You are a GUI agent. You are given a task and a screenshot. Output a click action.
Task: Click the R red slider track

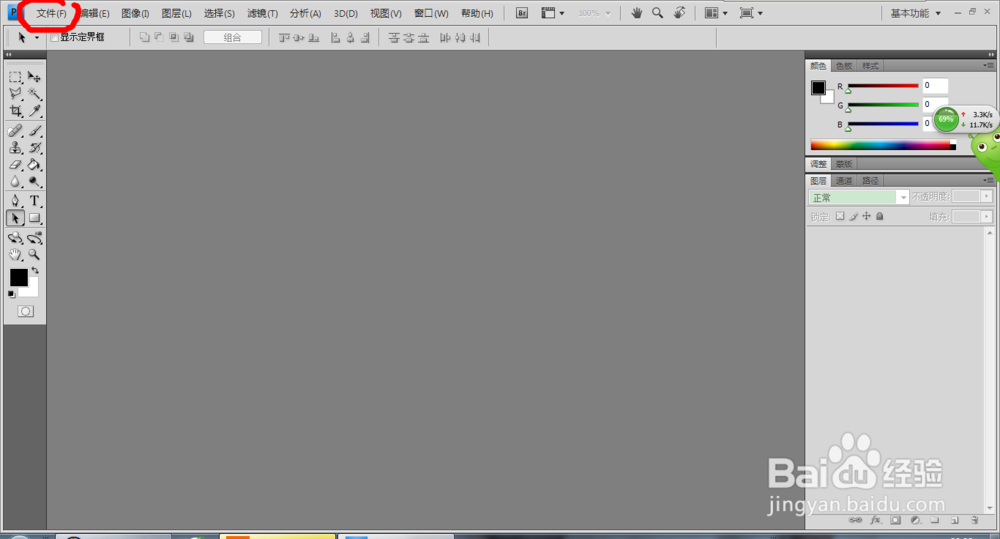pyautogui.click(x=883, y=85)
